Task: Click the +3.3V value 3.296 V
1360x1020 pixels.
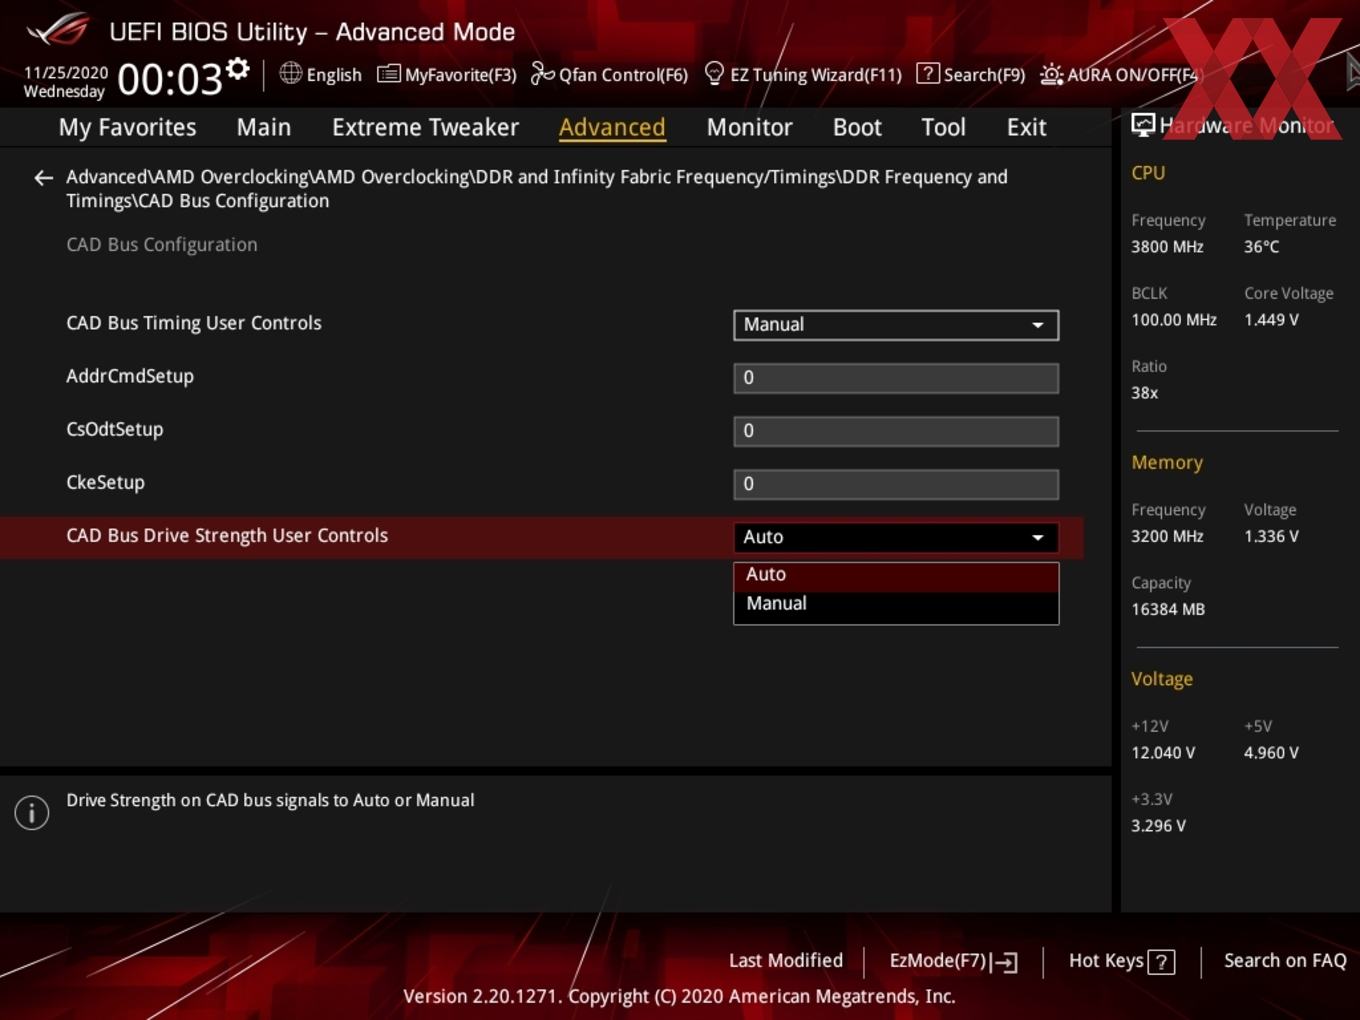Action: click(1158, 826)
